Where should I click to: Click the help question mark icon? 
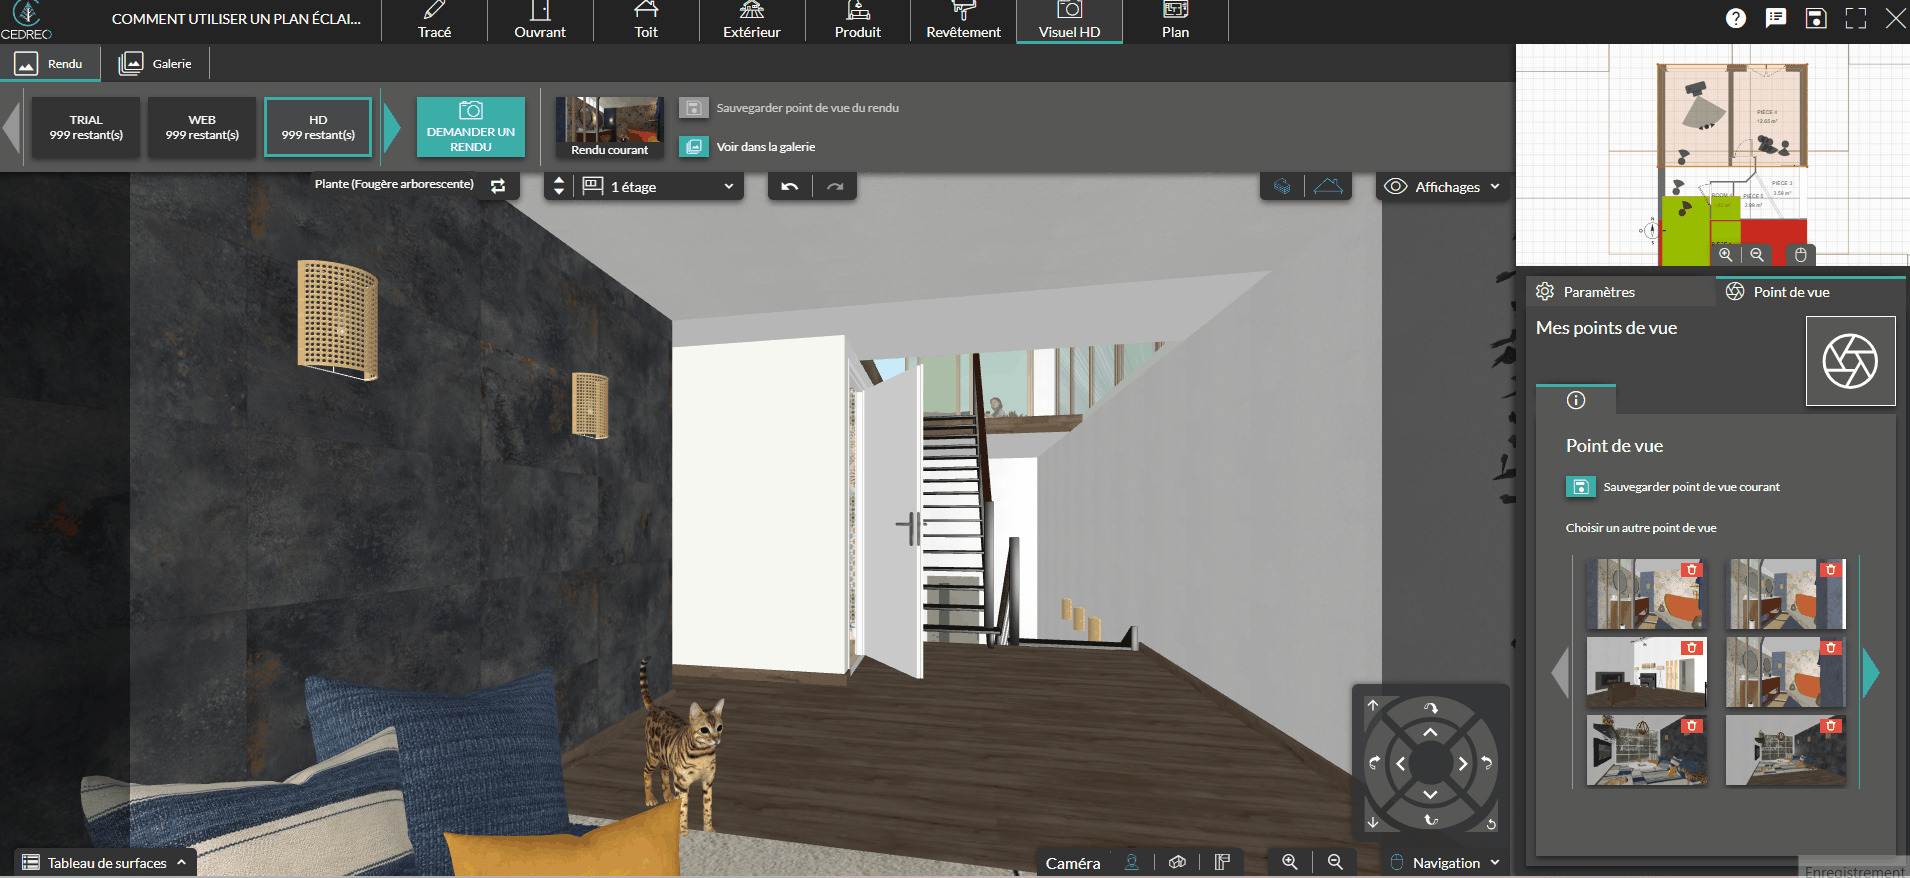(x=1736, y=18)
